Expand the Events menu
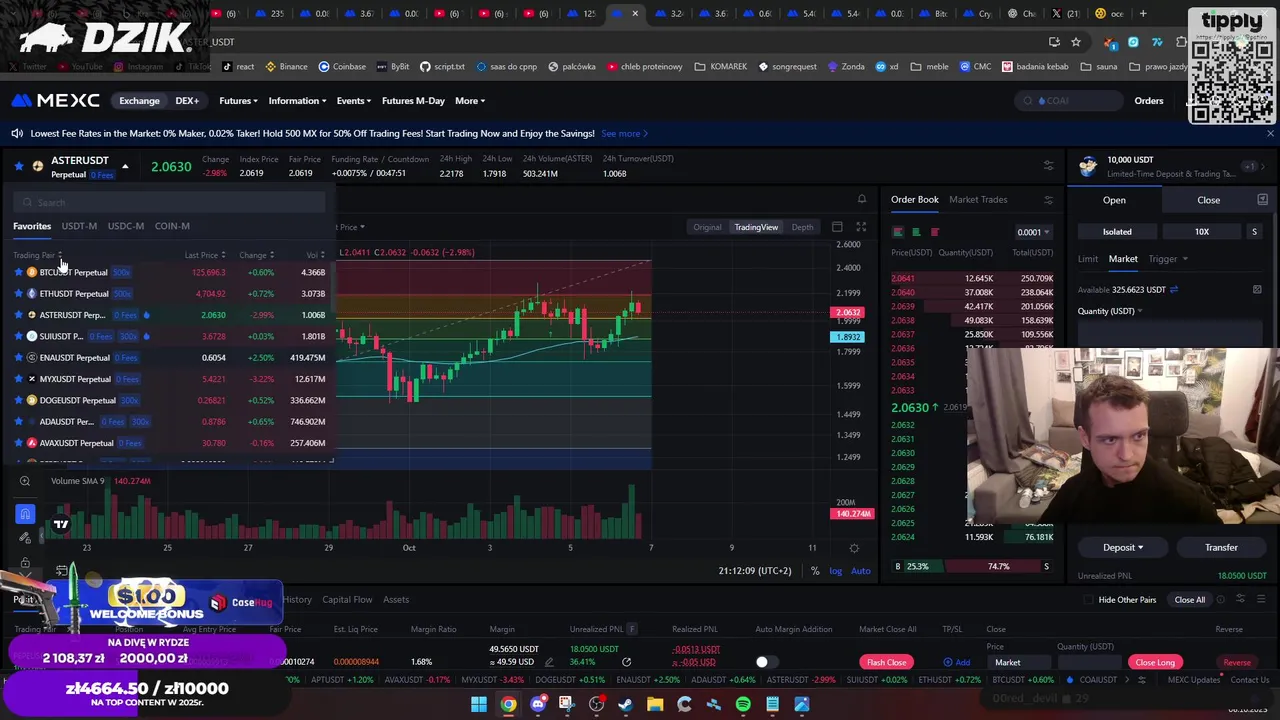The width and height of the screenshot is (1280, 720). 354,101
